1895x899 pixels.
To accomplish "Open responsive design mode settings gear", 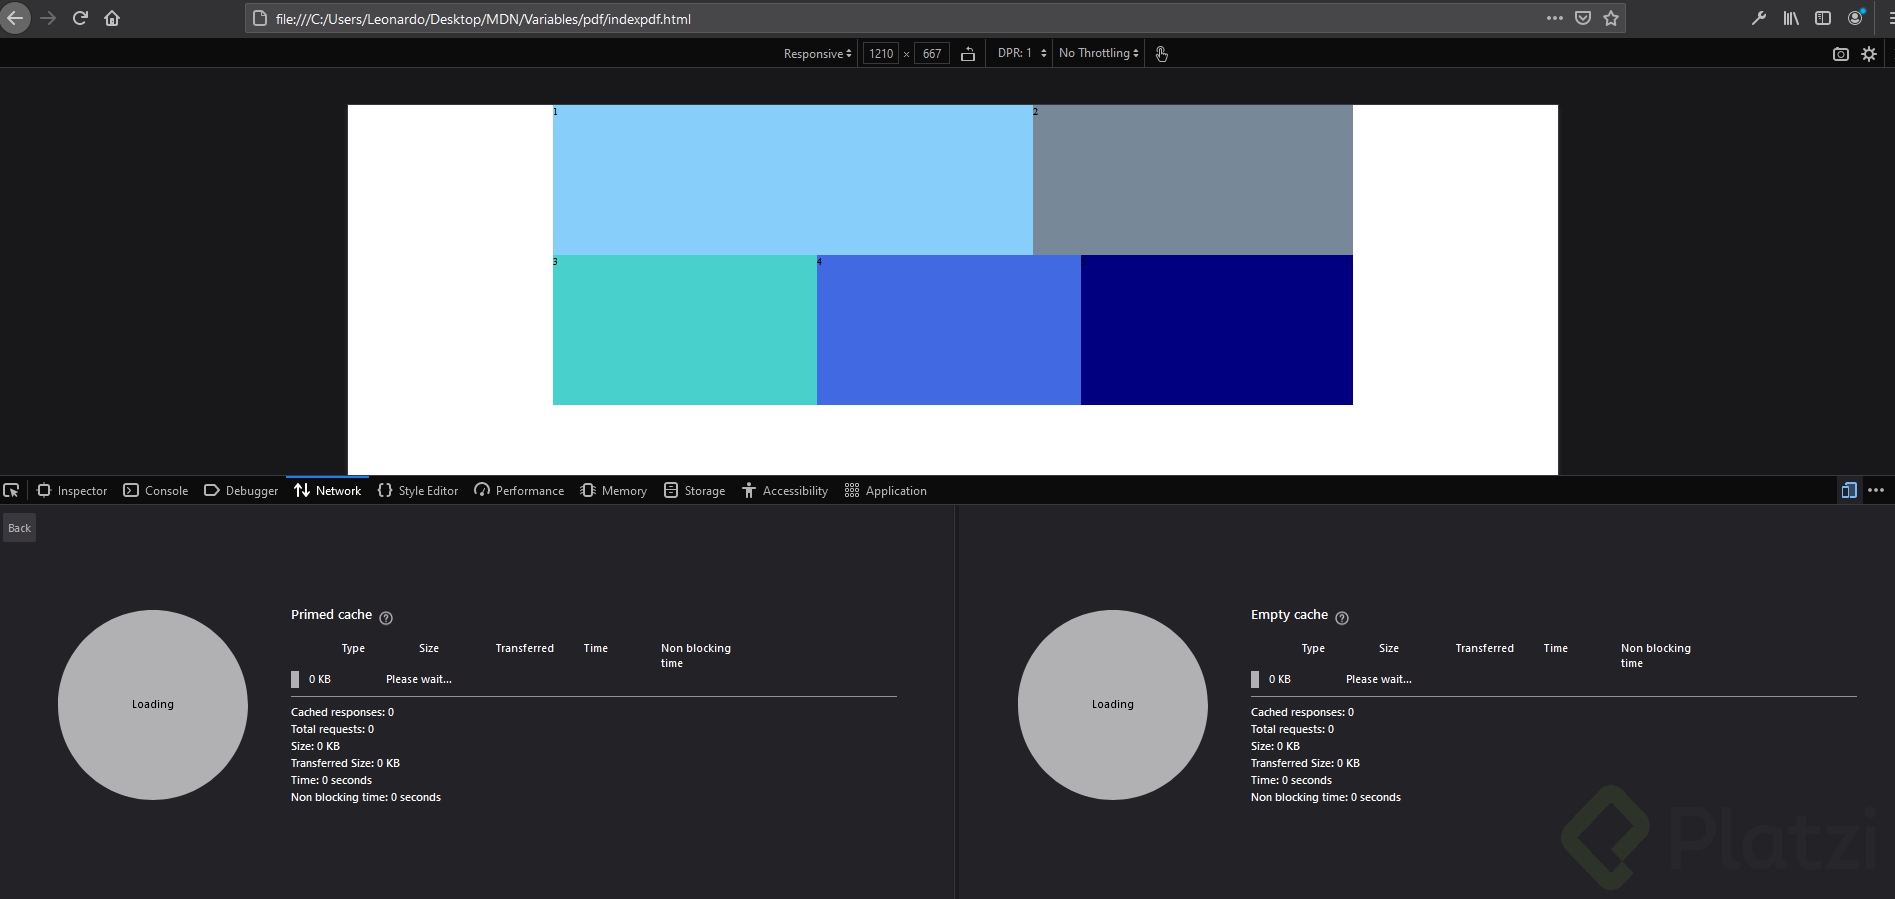I will (1868, 54).
